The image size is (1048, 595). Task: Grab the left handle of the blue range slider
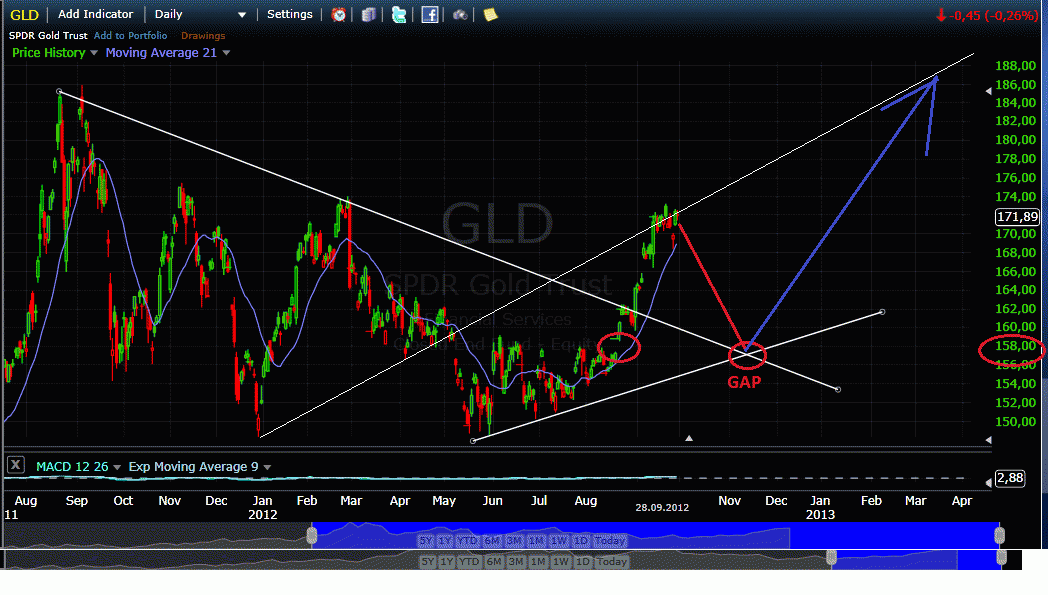[x=311, y=536]
